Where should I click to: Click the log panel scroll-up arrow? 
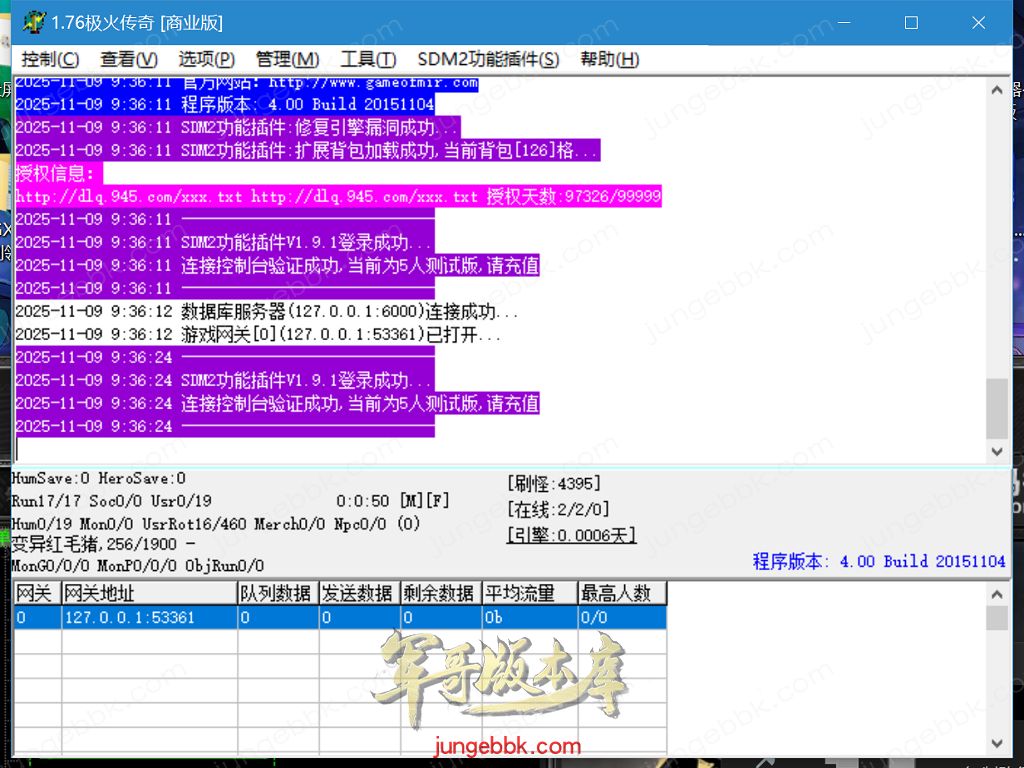(997, 90)
